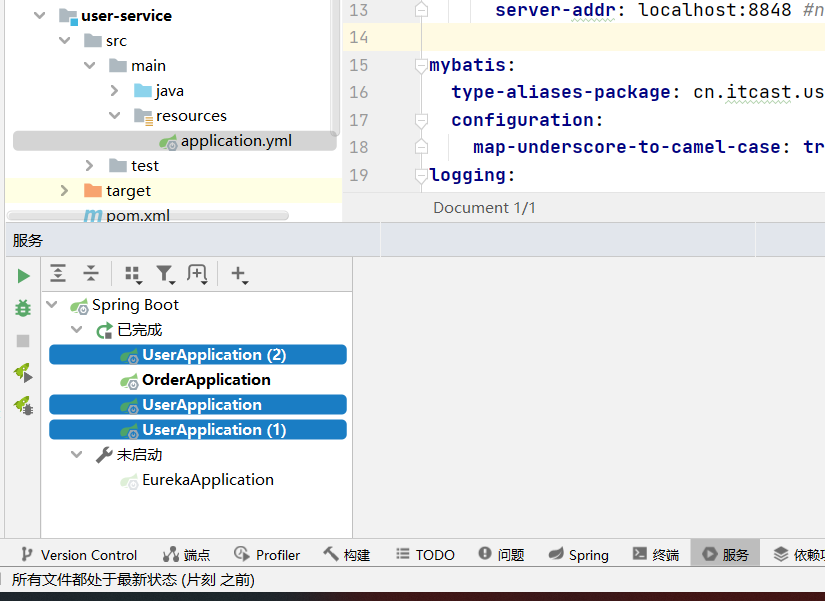Click the server-addr key on line 13
Image resolution: width=825 pixels, height=601 pixels.
[x=556, y=10]
